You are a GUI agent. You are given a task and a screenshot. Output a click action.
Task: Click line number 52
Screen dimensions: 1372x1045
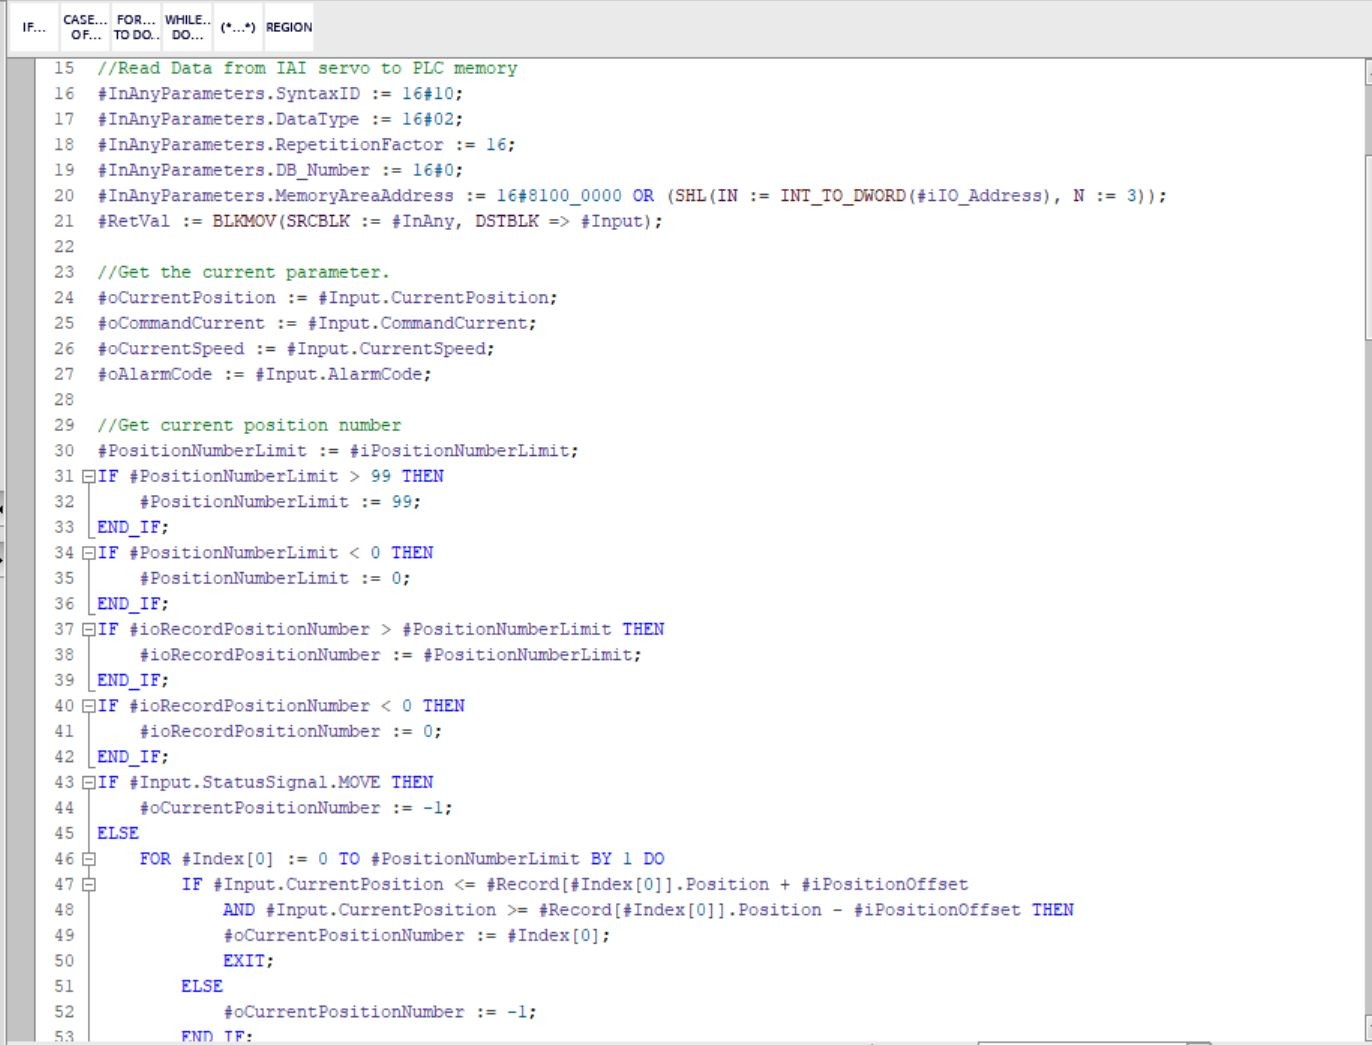pyautogui.click(x=64, y=1012)
